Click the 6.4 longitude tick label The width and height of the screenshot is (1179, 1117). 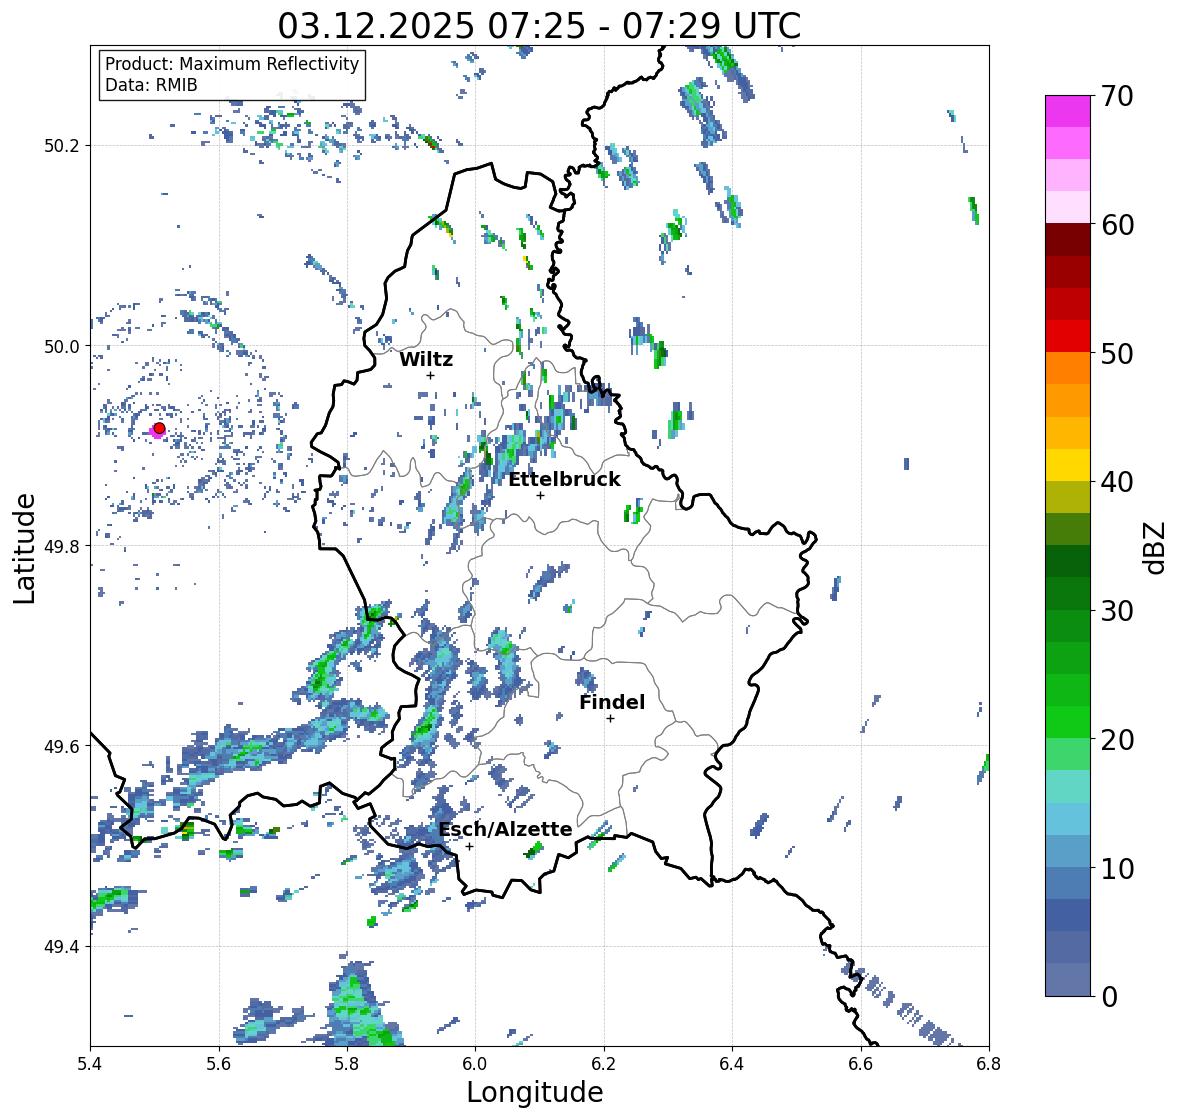[x=732, y=1064]
